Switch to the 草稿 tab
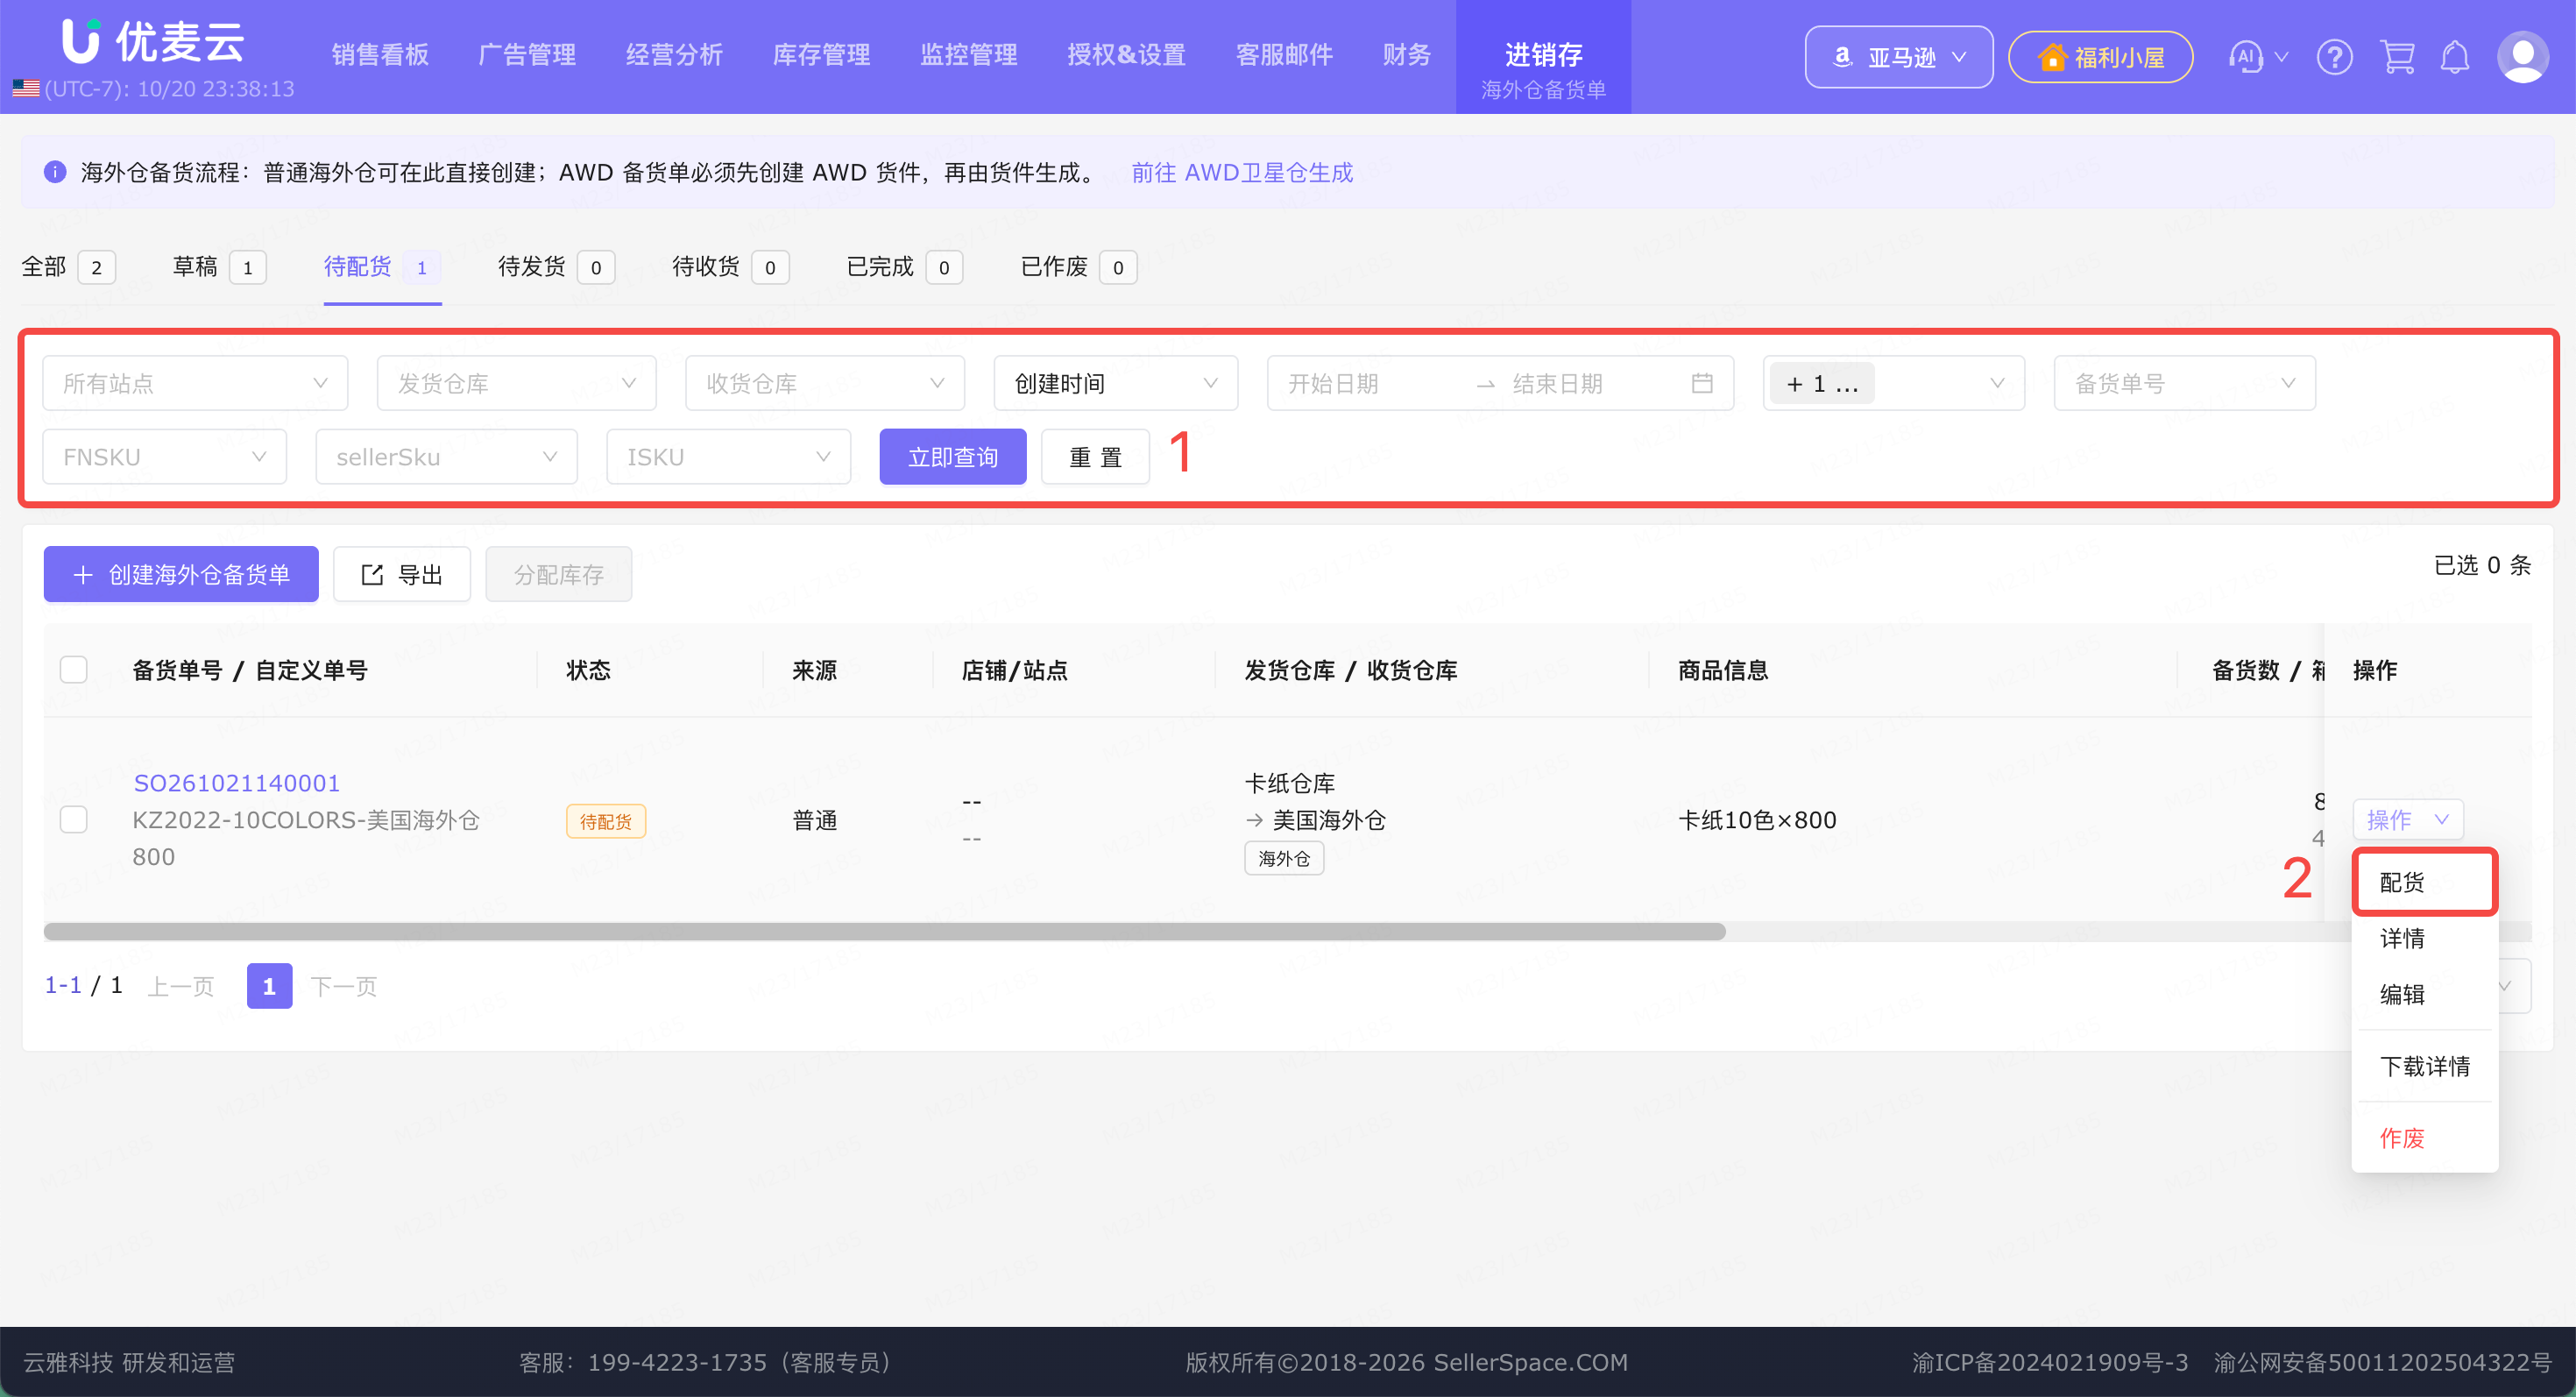This screenshot has width=2576, height=1397. coord(219,267)
